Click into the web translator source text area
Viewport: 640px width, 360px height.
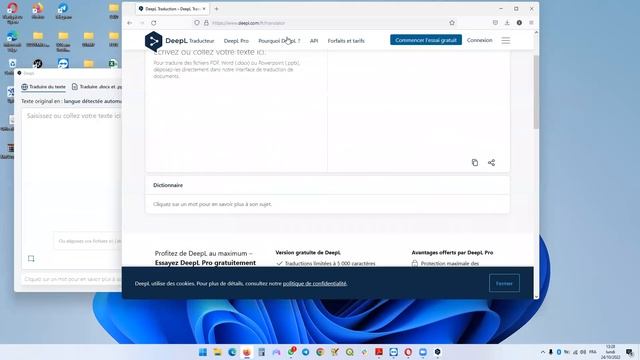236,110
